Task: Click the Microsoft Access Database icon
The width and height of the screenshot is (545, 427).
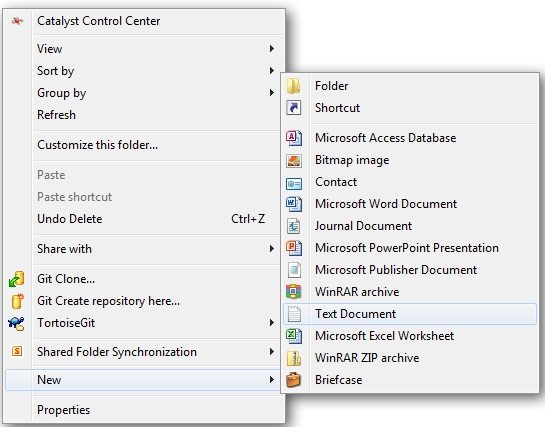Action: [294, 138]
